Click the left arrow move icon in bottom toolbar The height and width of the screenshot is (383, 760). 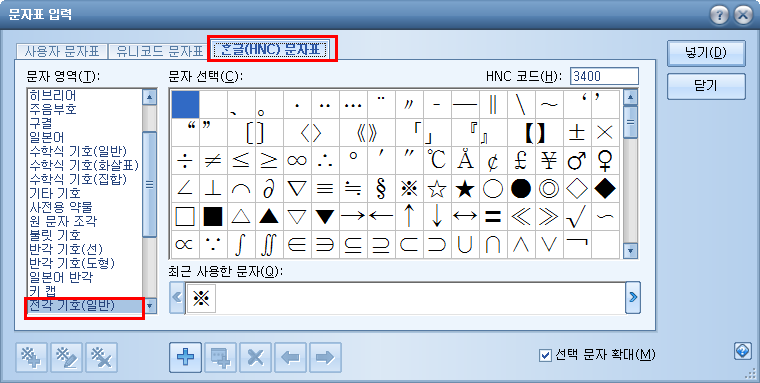tap(290, 357)
